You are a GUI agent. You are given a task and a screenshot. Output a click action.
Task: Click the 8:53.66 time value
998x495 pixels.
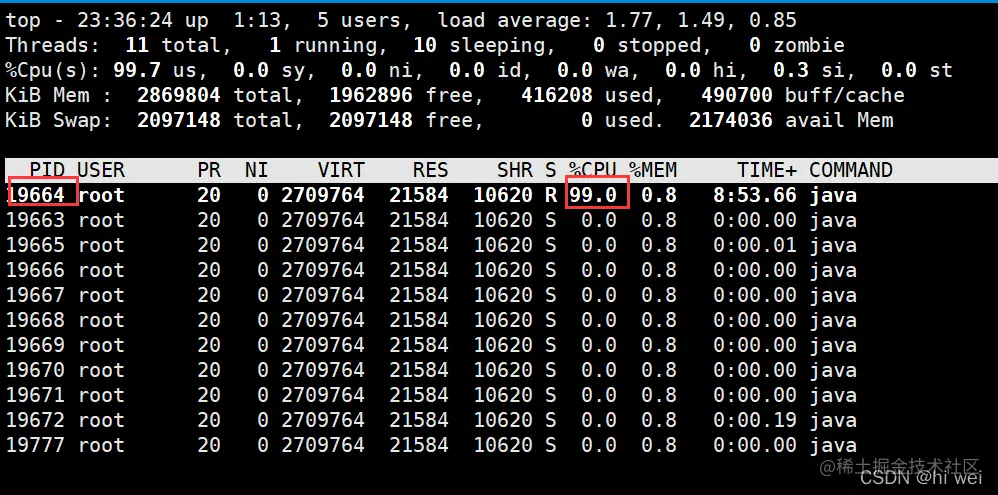tap(755, 195)
